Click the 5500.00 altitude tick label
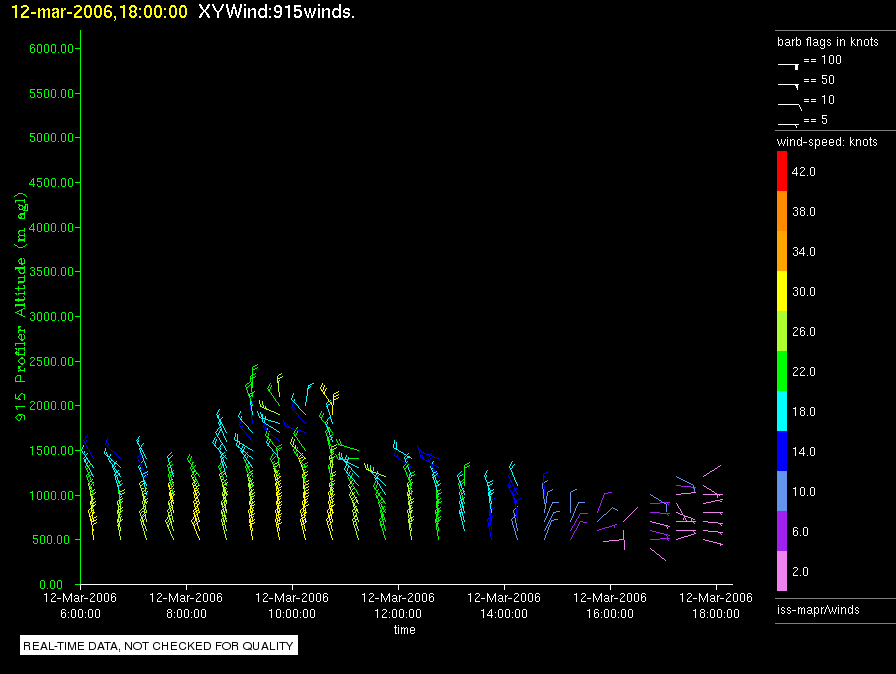896x674 pixels. (51, 93)
